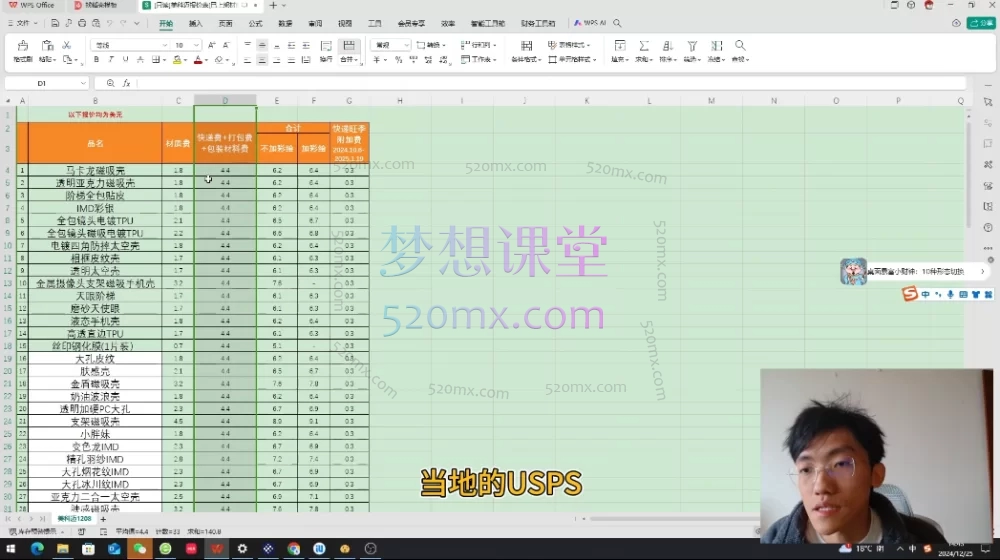Increase font size with A+ icon
This screenshot has width=1000, height=560.
[212, 45]
